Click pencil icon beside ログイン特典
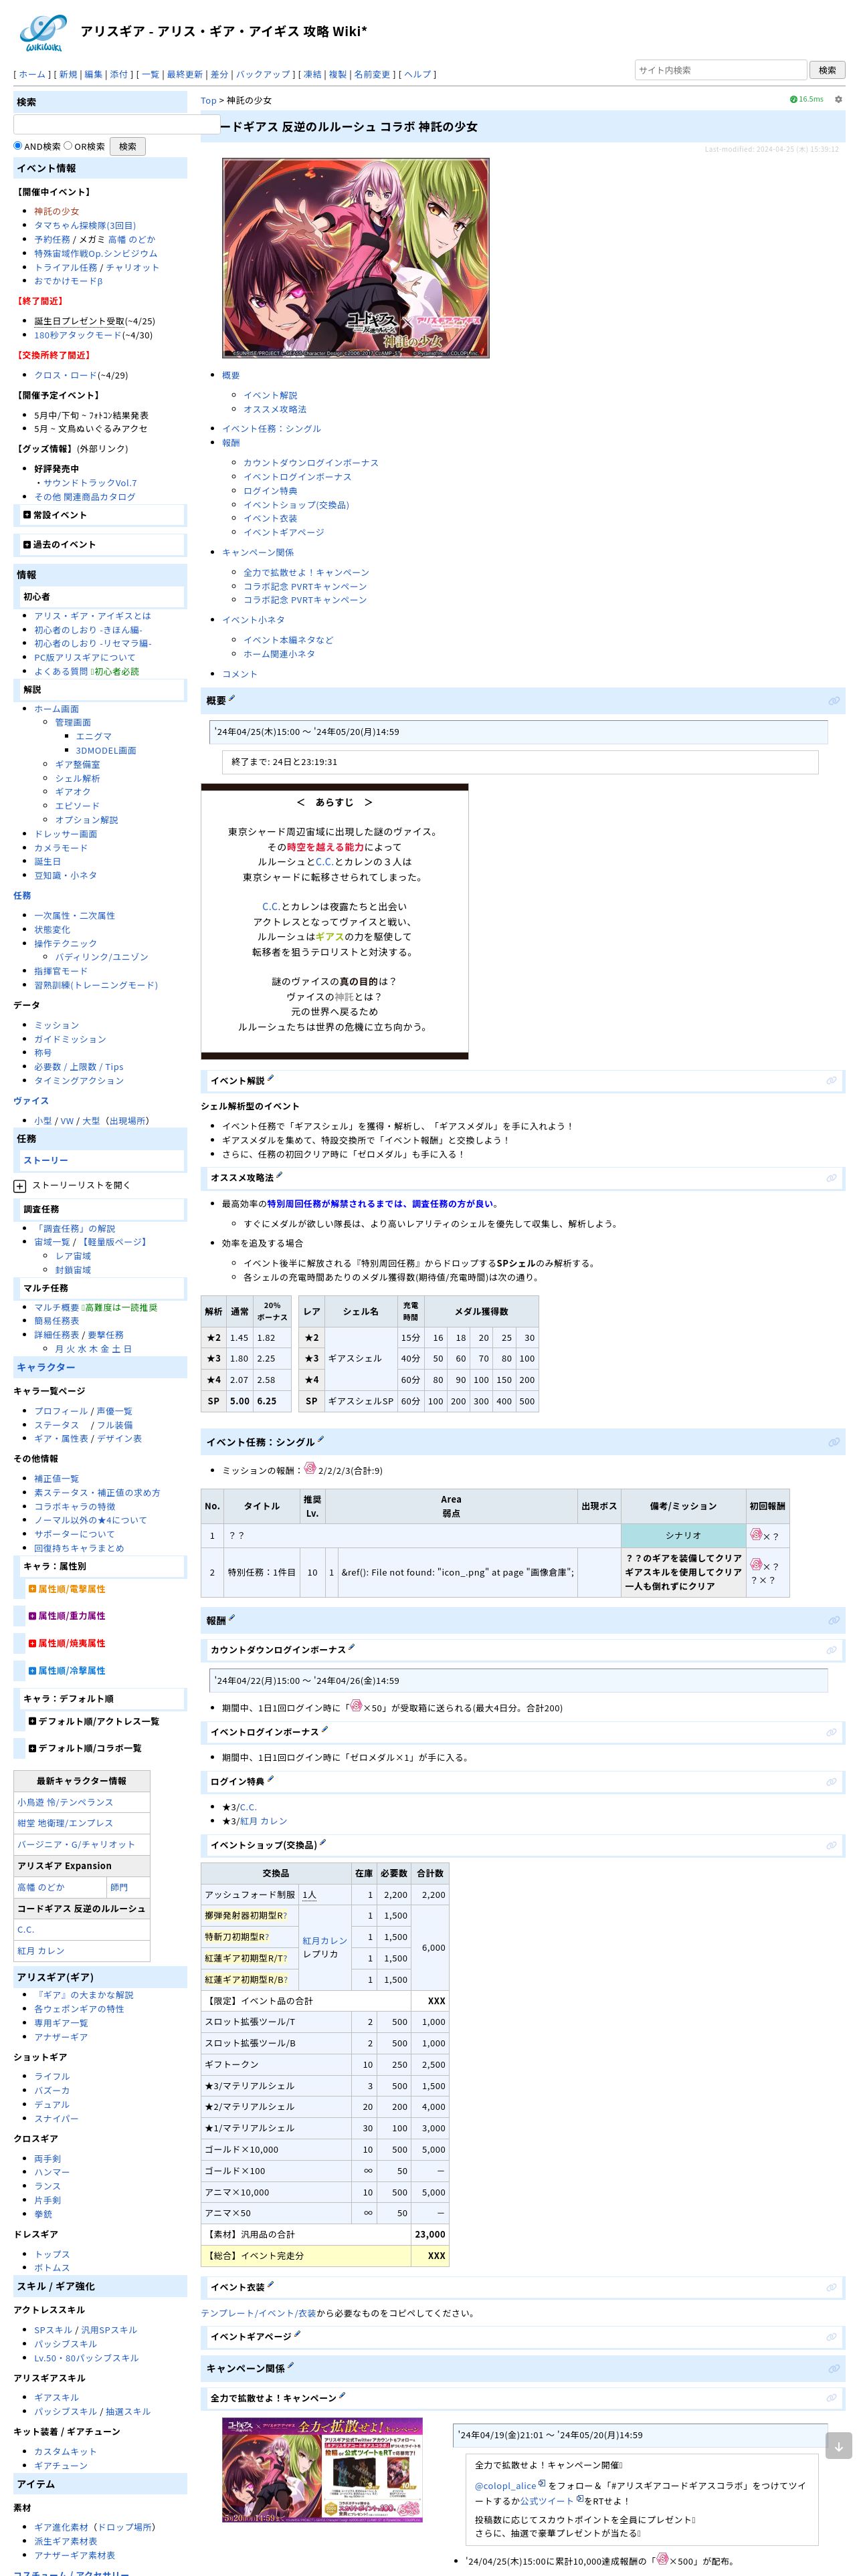The width and height of the screenshot is (859, 2576). coord(270,1779)
